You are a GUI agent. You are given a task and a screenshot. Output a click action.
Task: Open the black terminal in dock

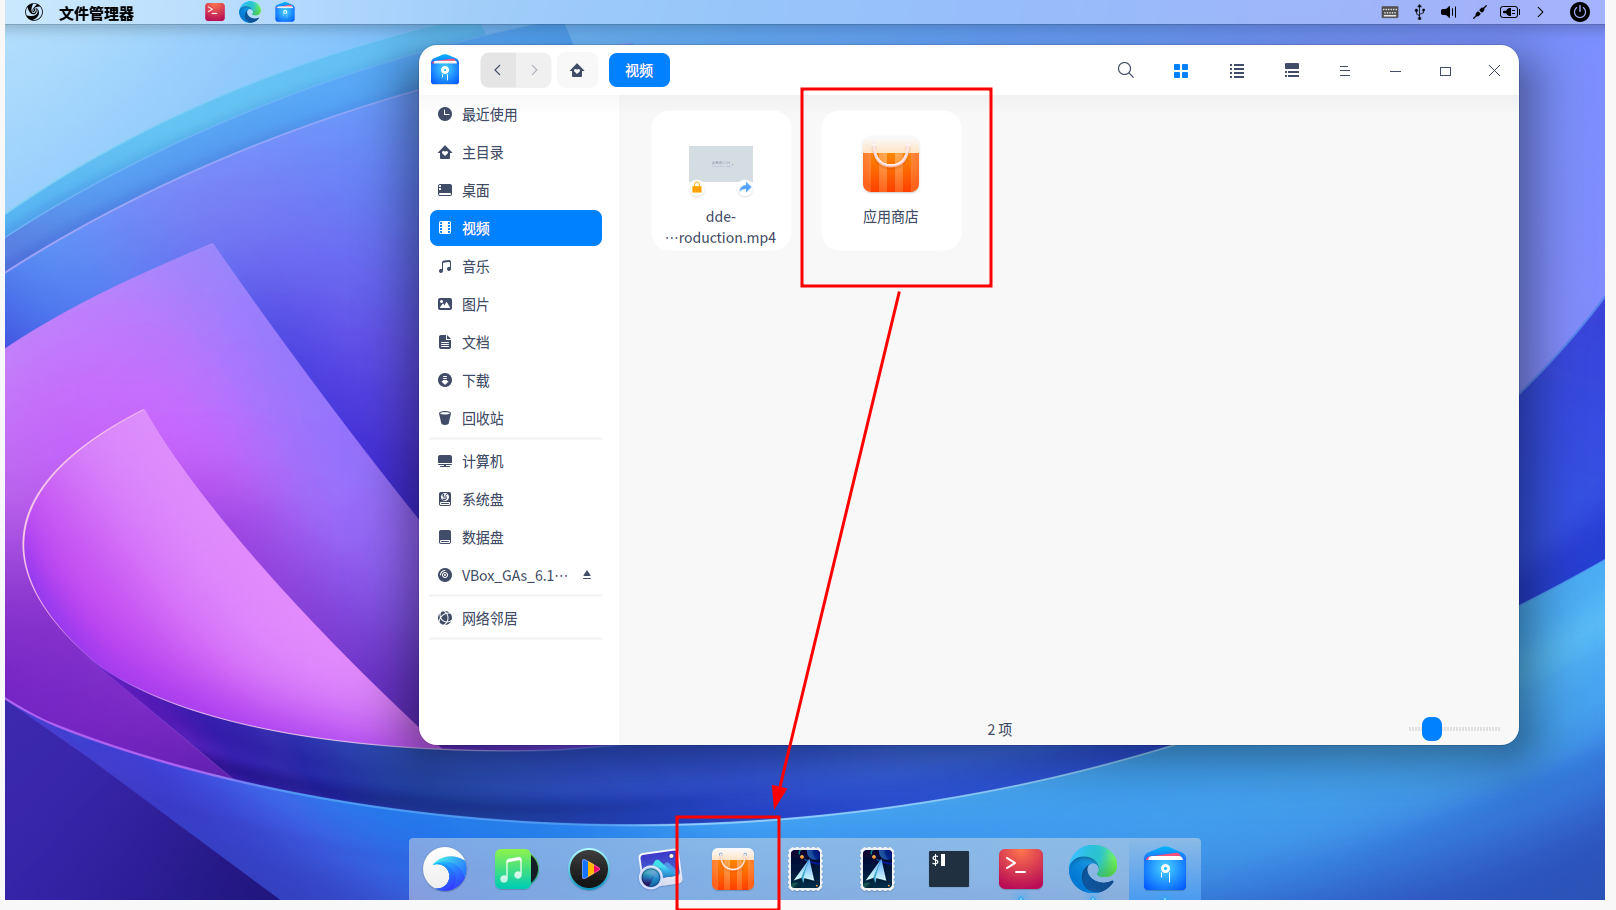click(948, 869)
